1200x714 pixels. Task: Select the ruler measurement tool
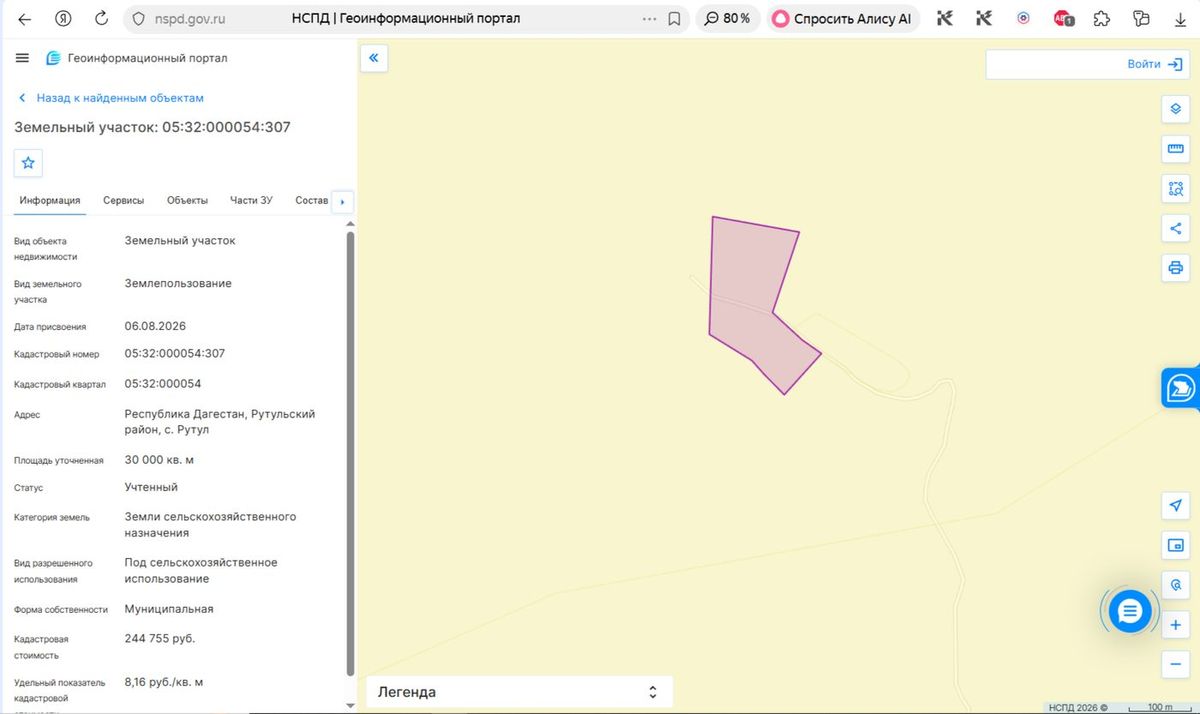click(1176, 150)
